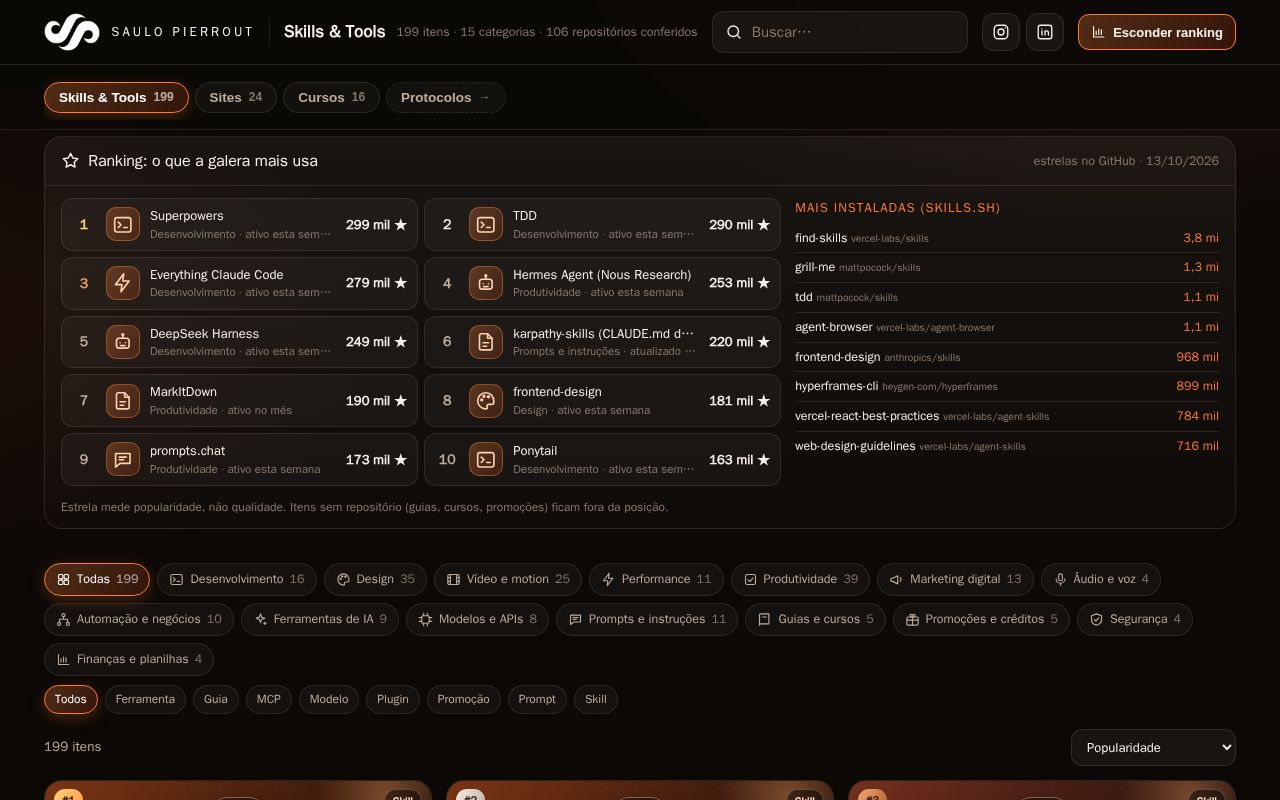The height and width of the screenshot is (800, 1280).
Task: Click the MarkItDown document icon
Action: (122, 401)
